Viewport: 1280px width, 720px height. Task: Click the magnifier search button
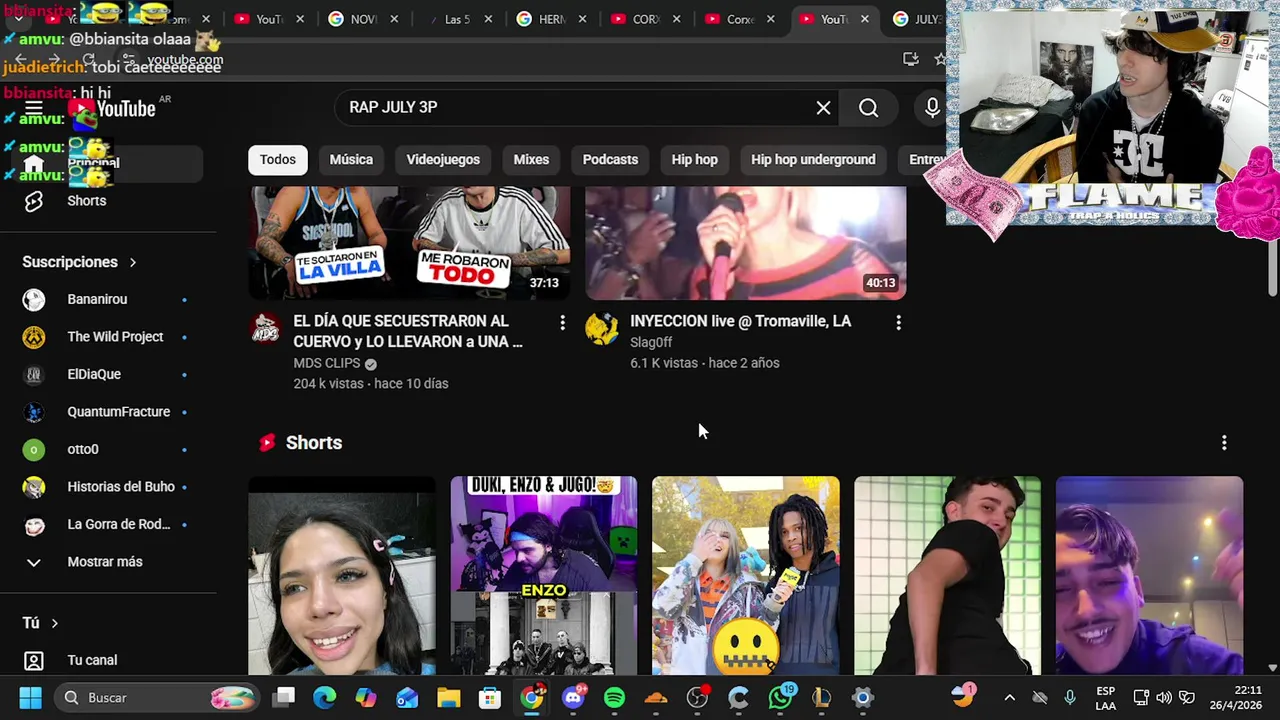point(868,108)
